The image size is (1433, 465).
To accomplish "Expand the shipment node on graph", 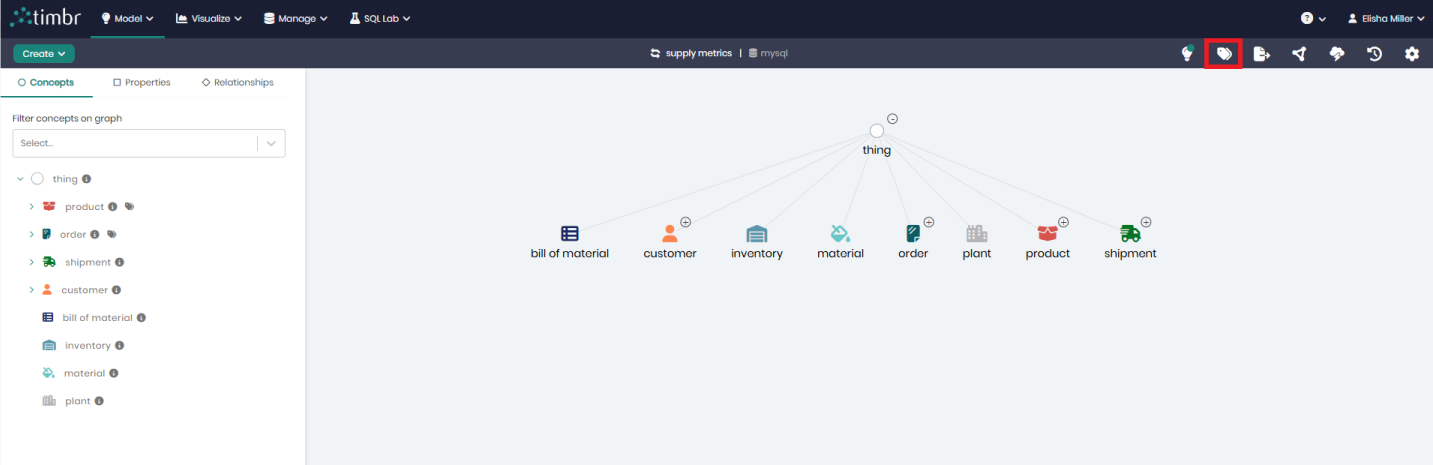I will pyautogui.click(x=1146, y=222).
